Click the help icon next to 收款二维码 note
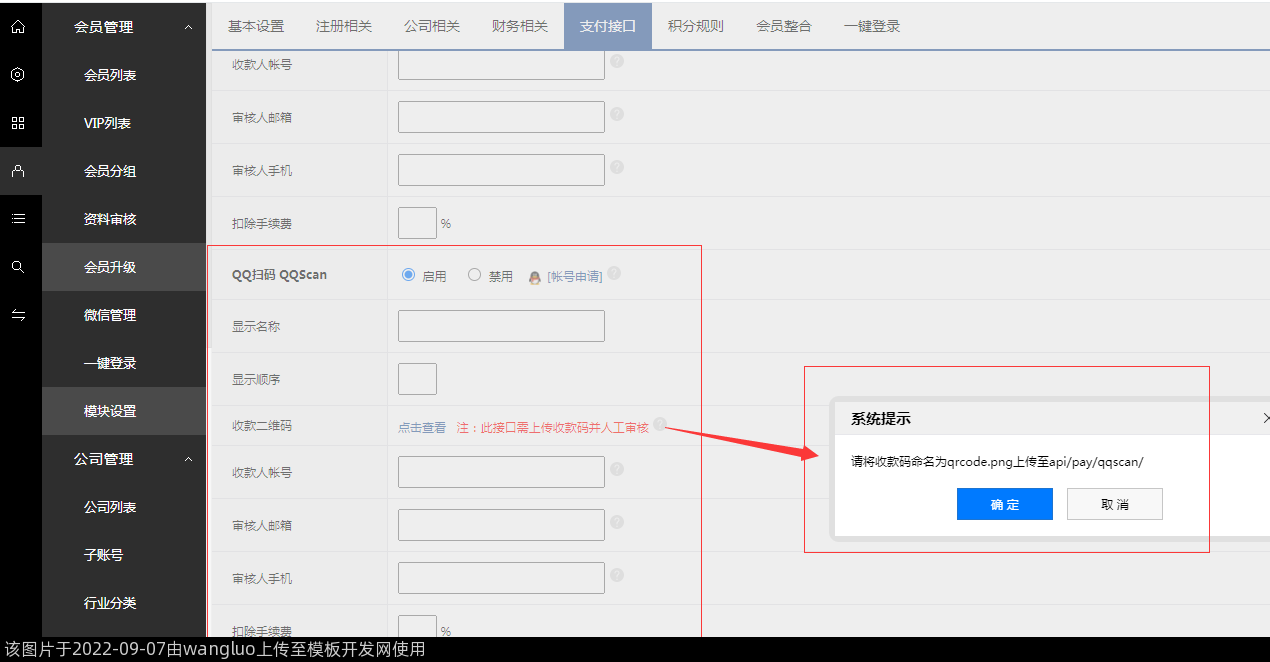 coord(660,424)
